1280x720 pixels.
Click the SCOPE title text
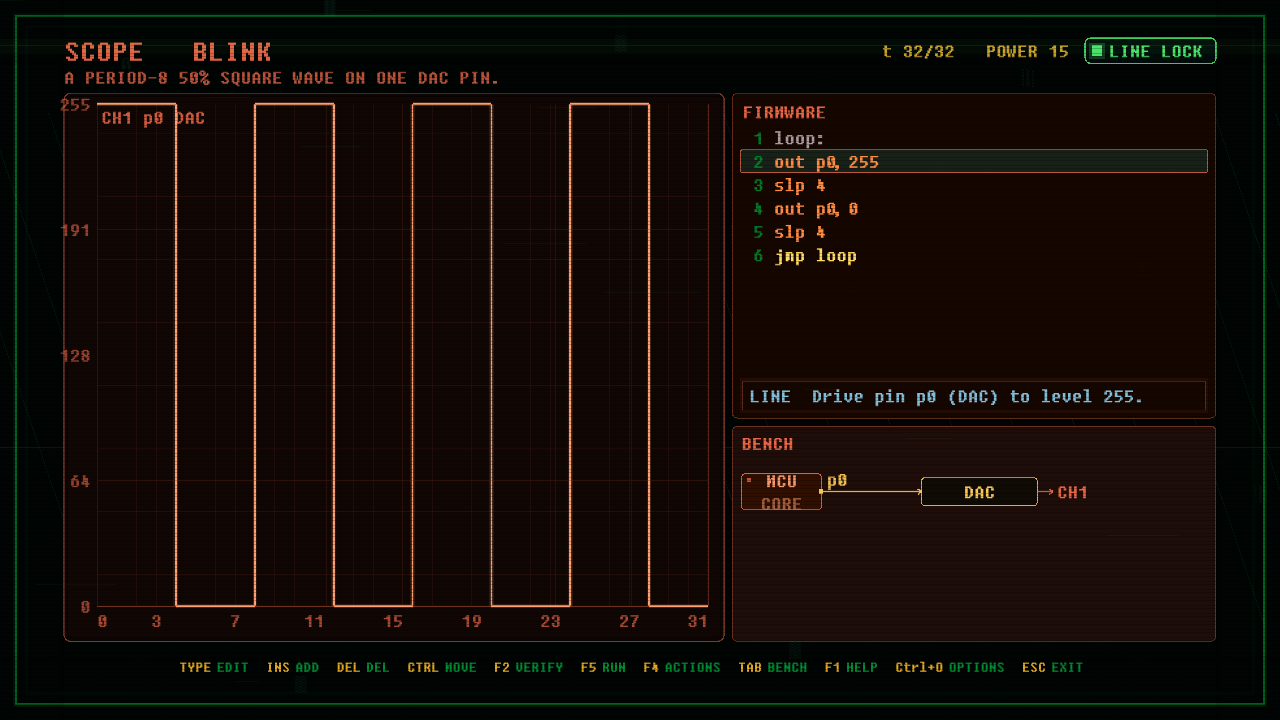(x=104, y=52)
